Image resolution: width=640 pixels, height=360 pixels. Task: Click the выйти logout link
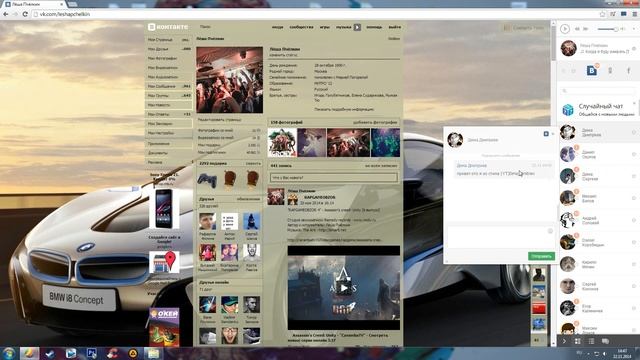394,27
